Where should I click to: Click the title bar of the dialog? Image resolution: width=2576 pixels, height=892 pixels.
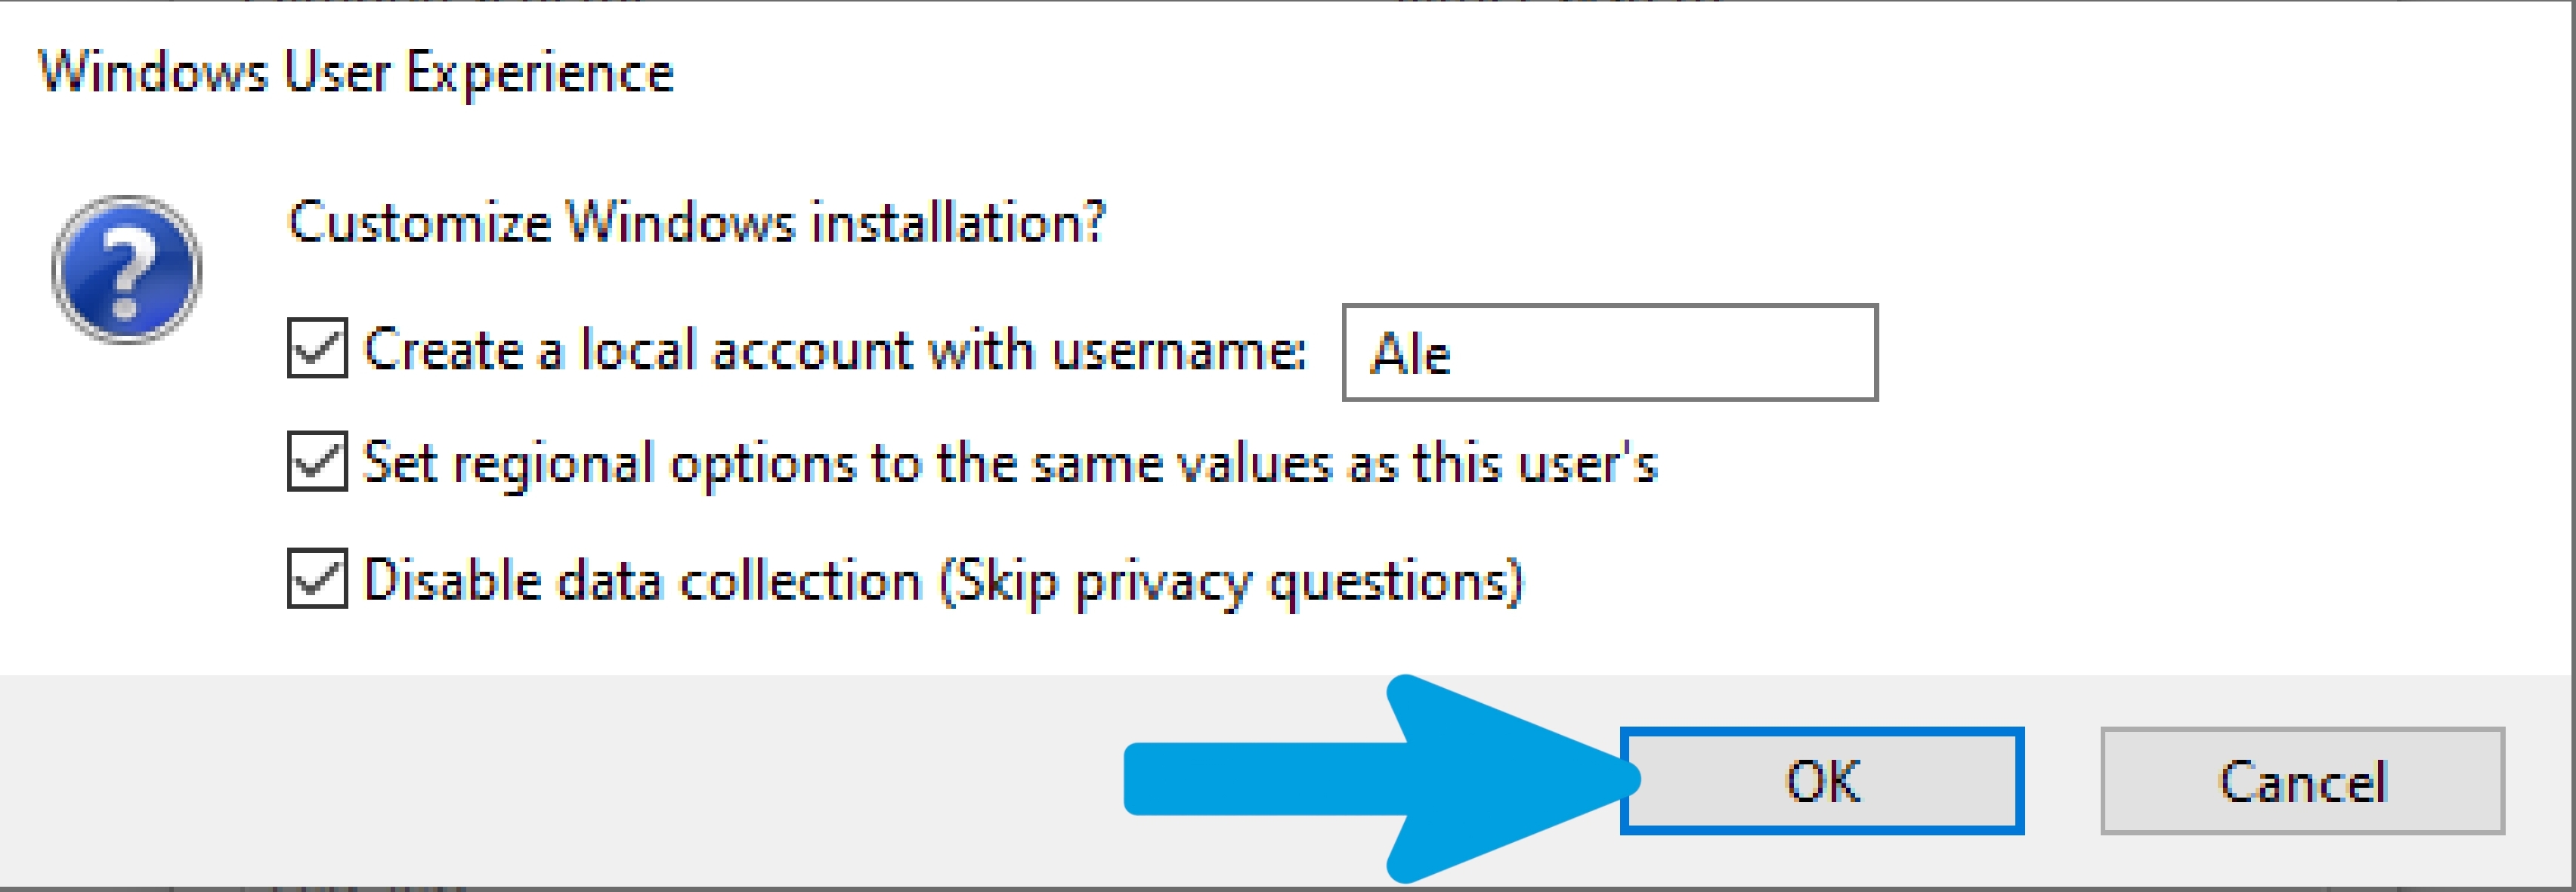point(1288,73)
